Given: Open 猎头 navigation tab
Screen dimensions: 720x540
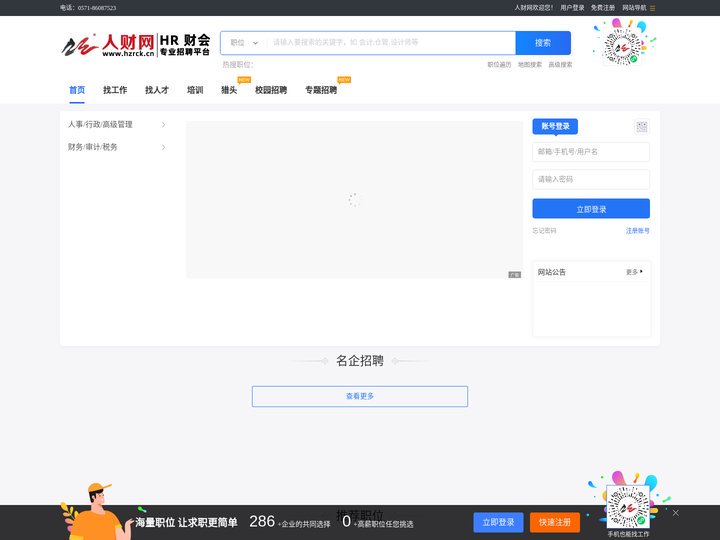Looking at the screenshot, I should 229,90.
